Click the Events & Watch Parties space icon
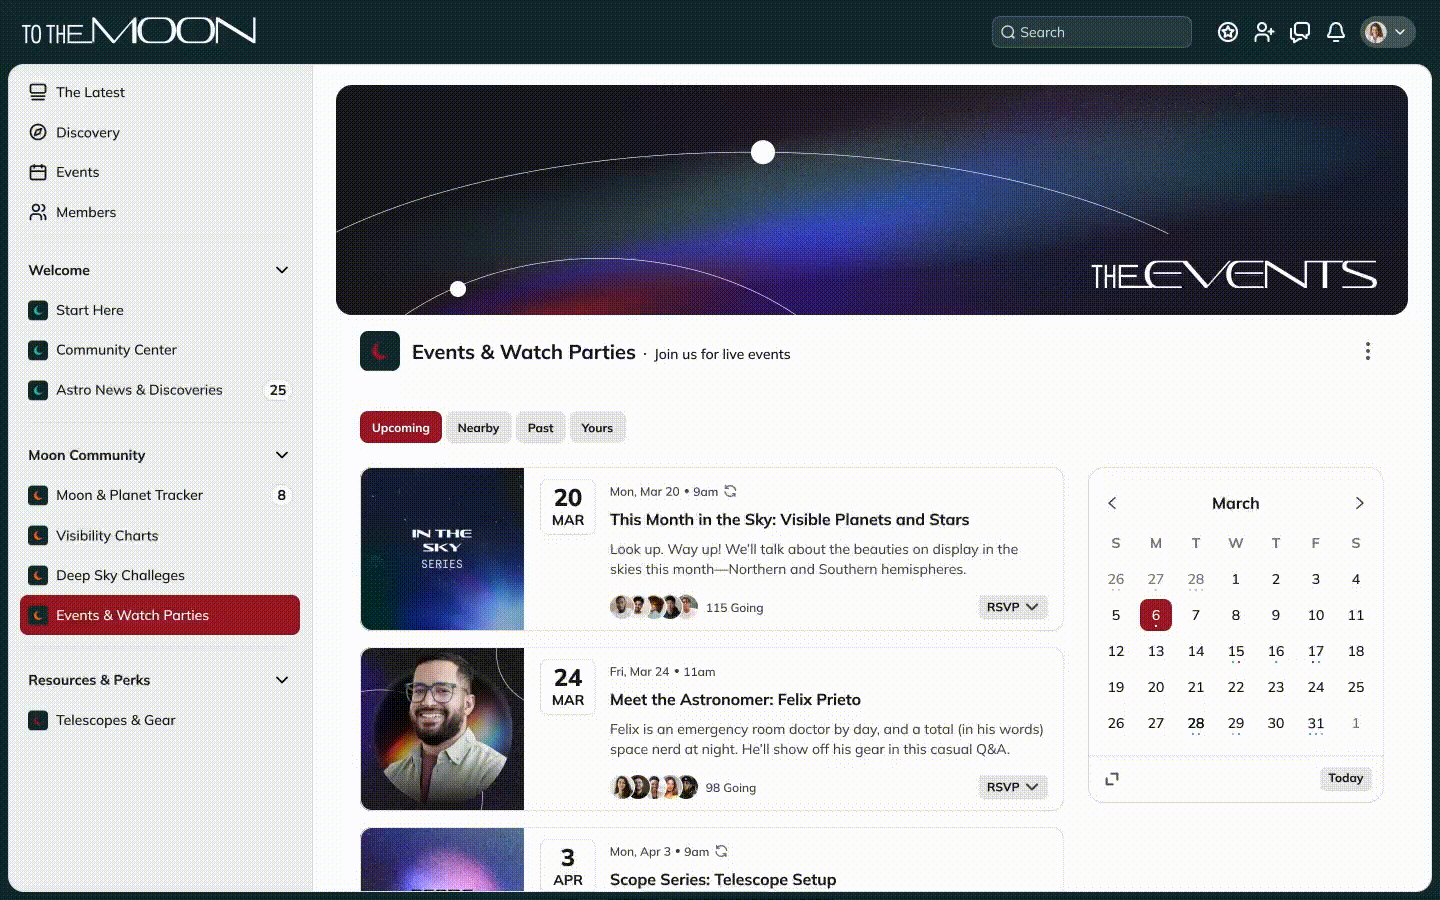The height and width of the screenshot is (900, 1440). point(380,351)
